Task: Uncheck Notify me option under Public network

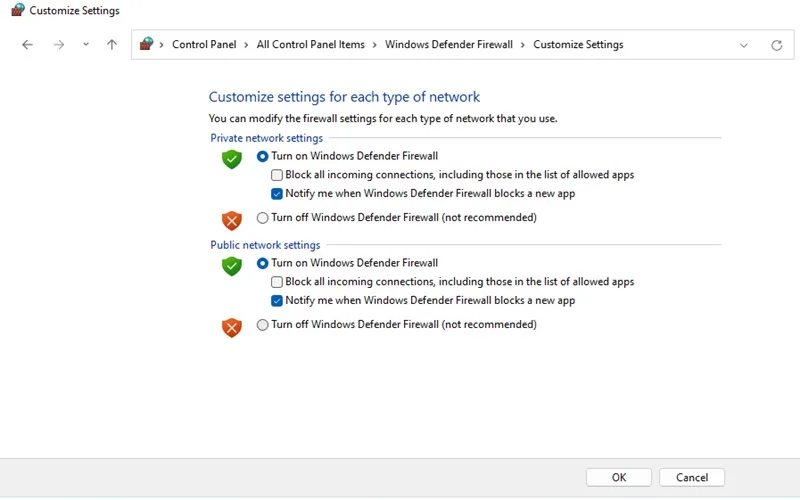Action: (x=277, y=301)
